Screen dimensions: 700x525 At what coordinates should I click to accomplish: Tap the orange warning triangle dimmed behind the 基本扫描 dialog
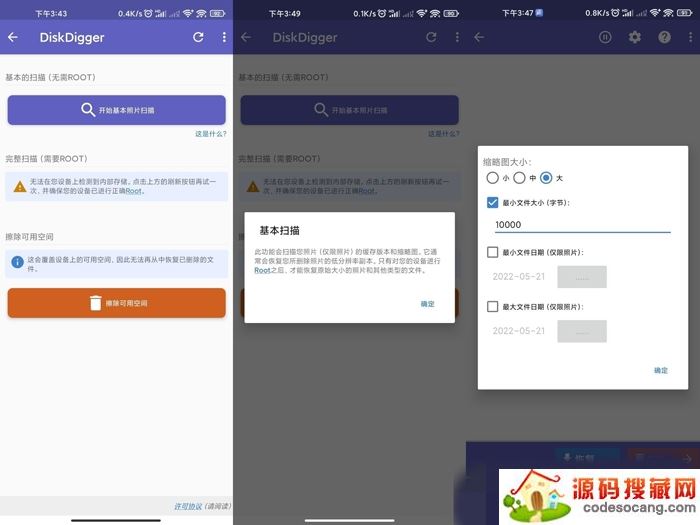[x=253, y=186]
